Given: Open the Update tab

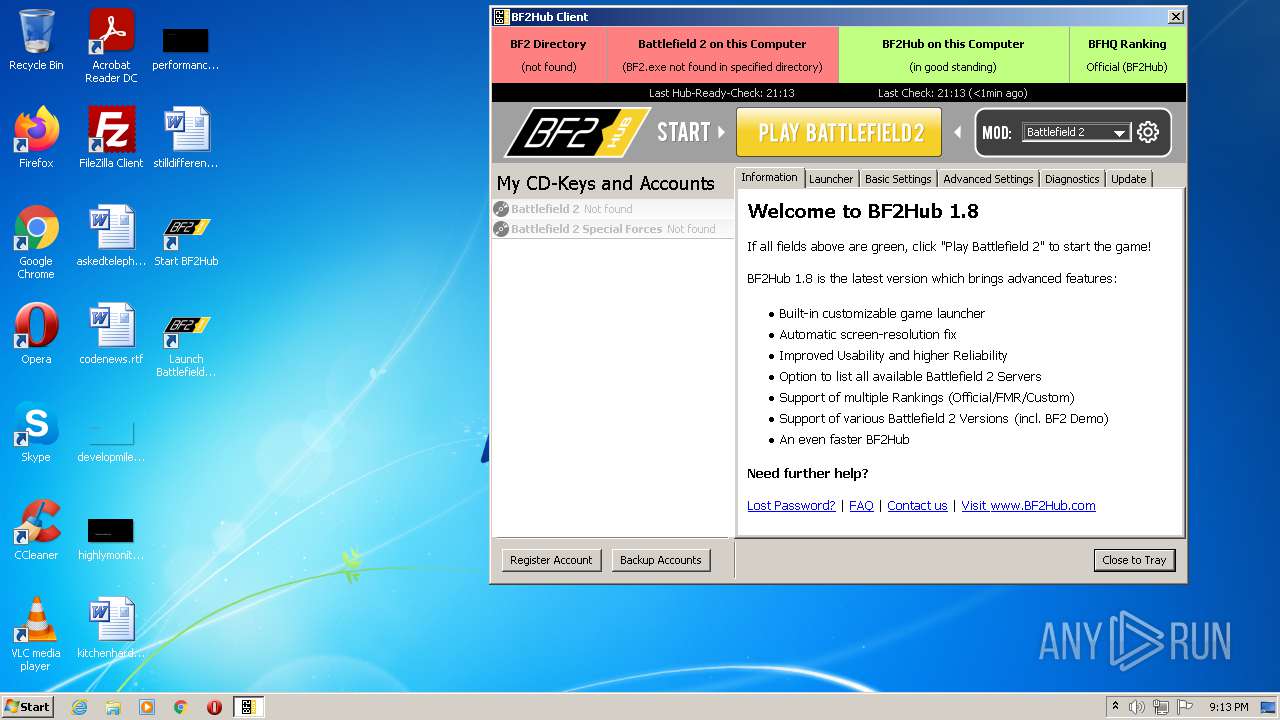Looking at the screenshot, I should click(x=1128, y=179).
